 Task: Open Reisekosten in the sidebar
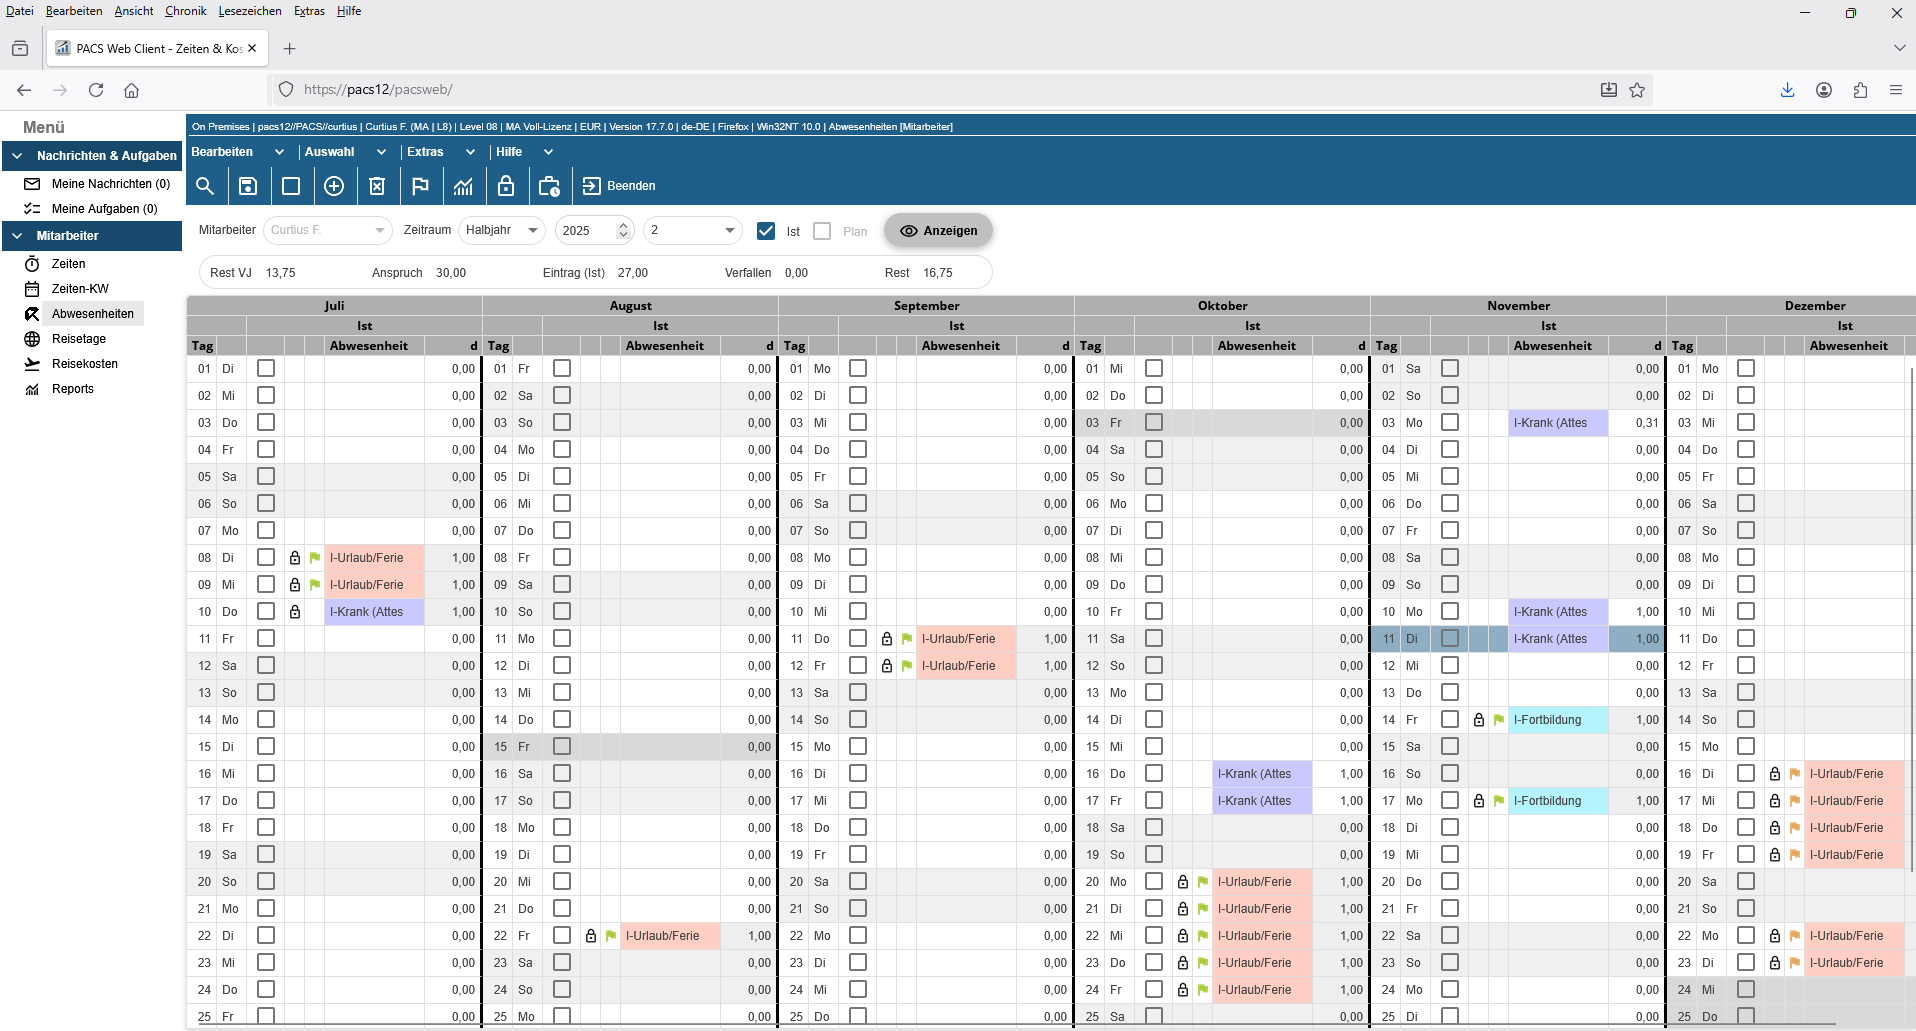tap(85, 364)
